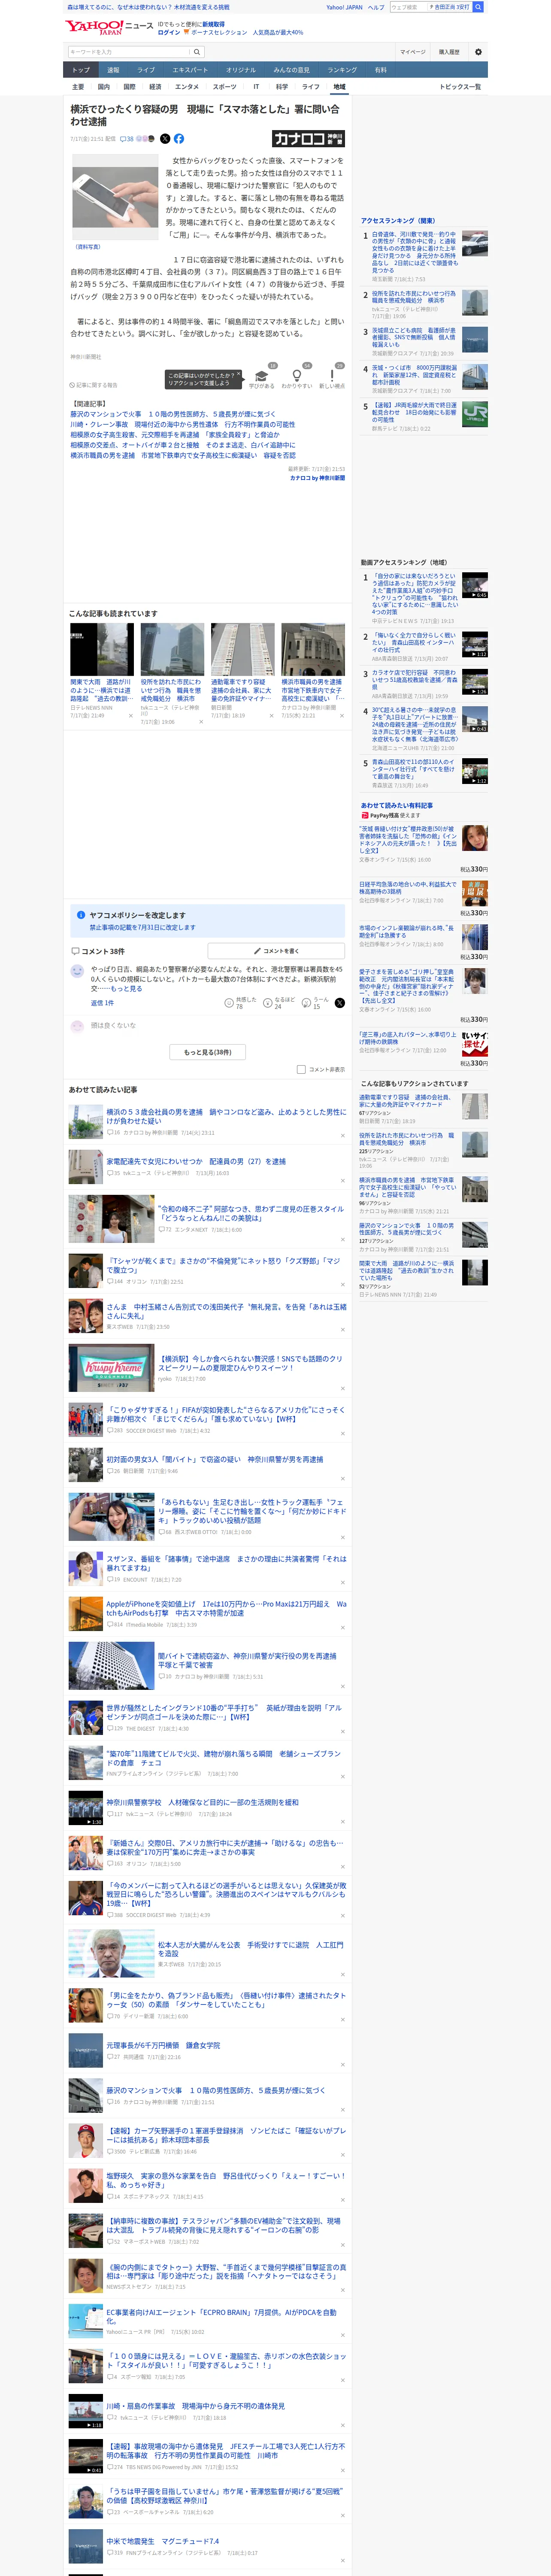Image resolution: width=551 pixels, height=2576 pixels.
Task: Report a problem with 記事に関する報告
Action: point(94,385)
